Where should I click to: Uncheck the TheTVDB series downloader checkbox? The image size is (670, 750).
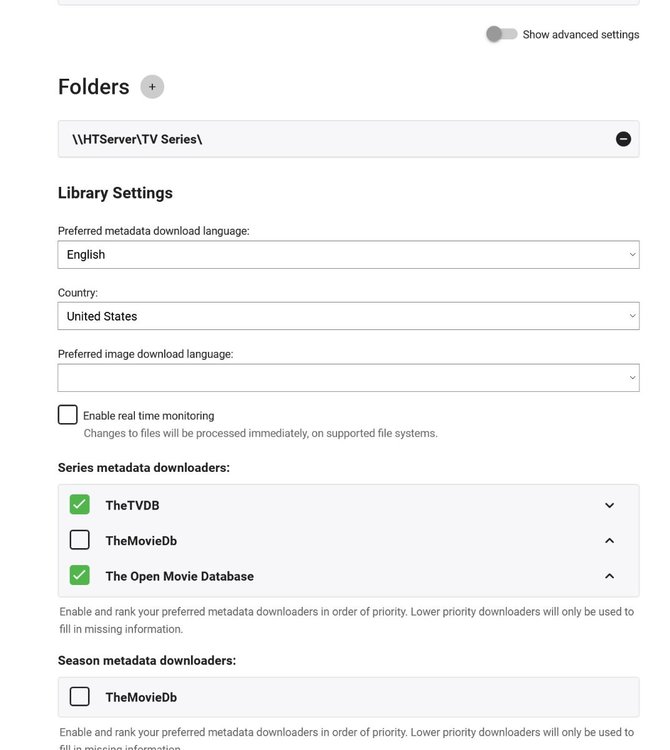coord(80,505)
